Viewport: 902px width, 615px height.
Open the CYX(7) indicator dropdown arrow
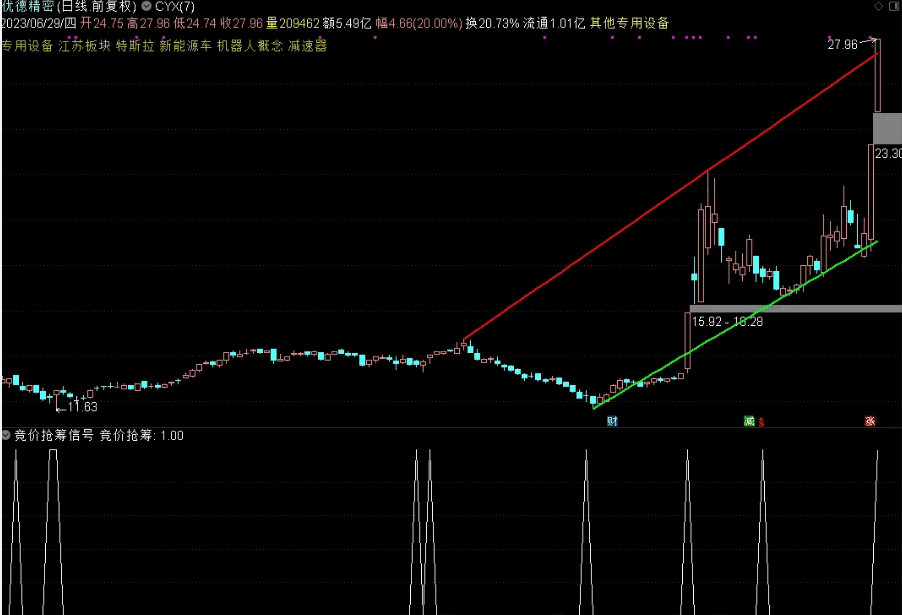click(147, 6)
